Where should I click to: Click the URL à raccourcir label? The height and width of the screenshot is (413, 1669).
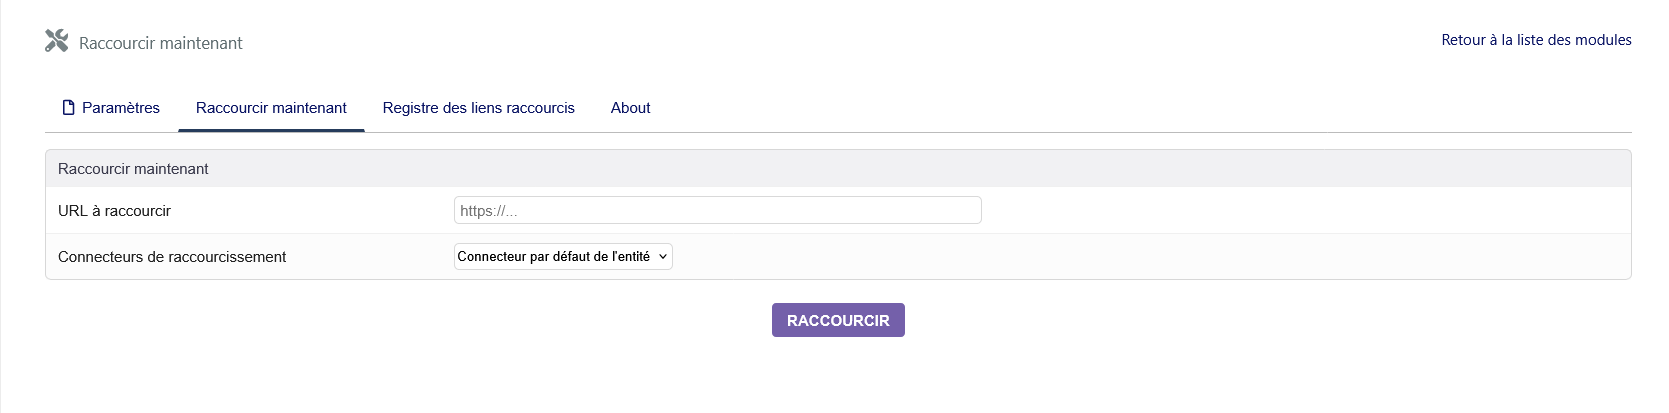click(114, 211)
